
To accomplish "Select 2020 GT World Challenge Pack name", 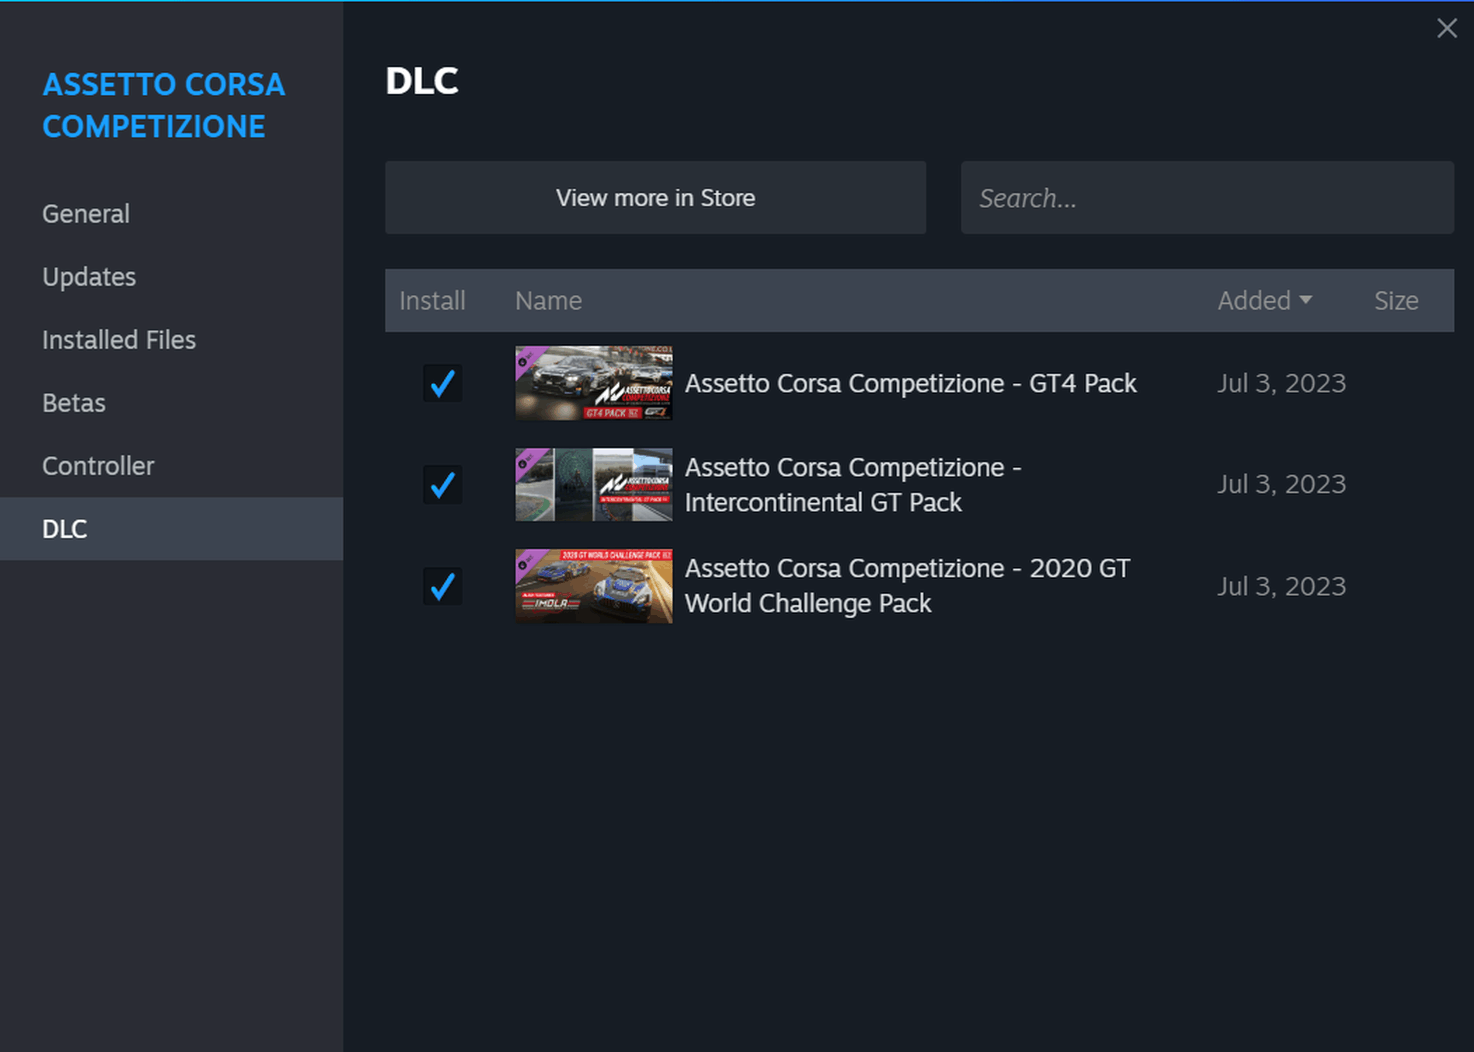I will (x=908, y=586).
